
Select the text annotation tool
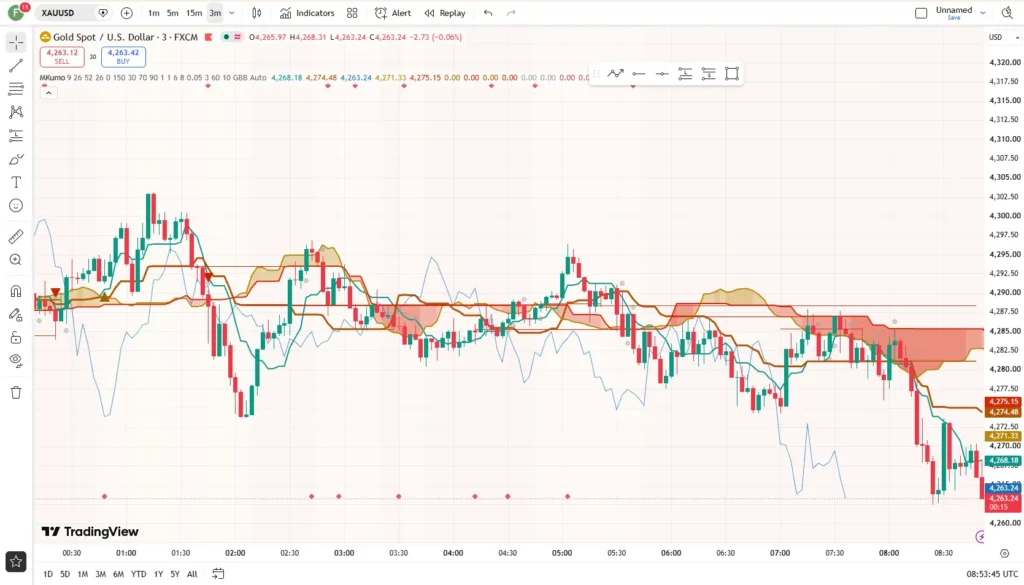pos(16,182)
